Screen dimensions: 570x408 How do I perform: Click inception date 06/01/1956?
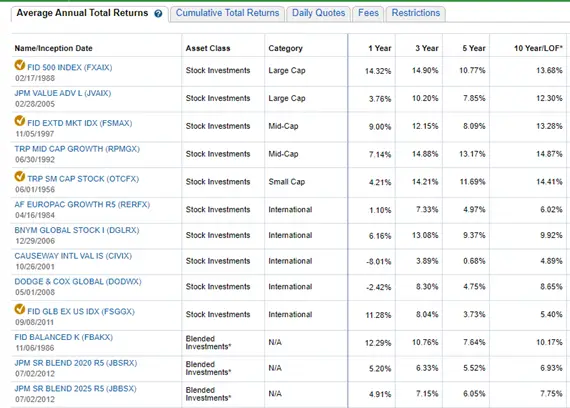35,190
